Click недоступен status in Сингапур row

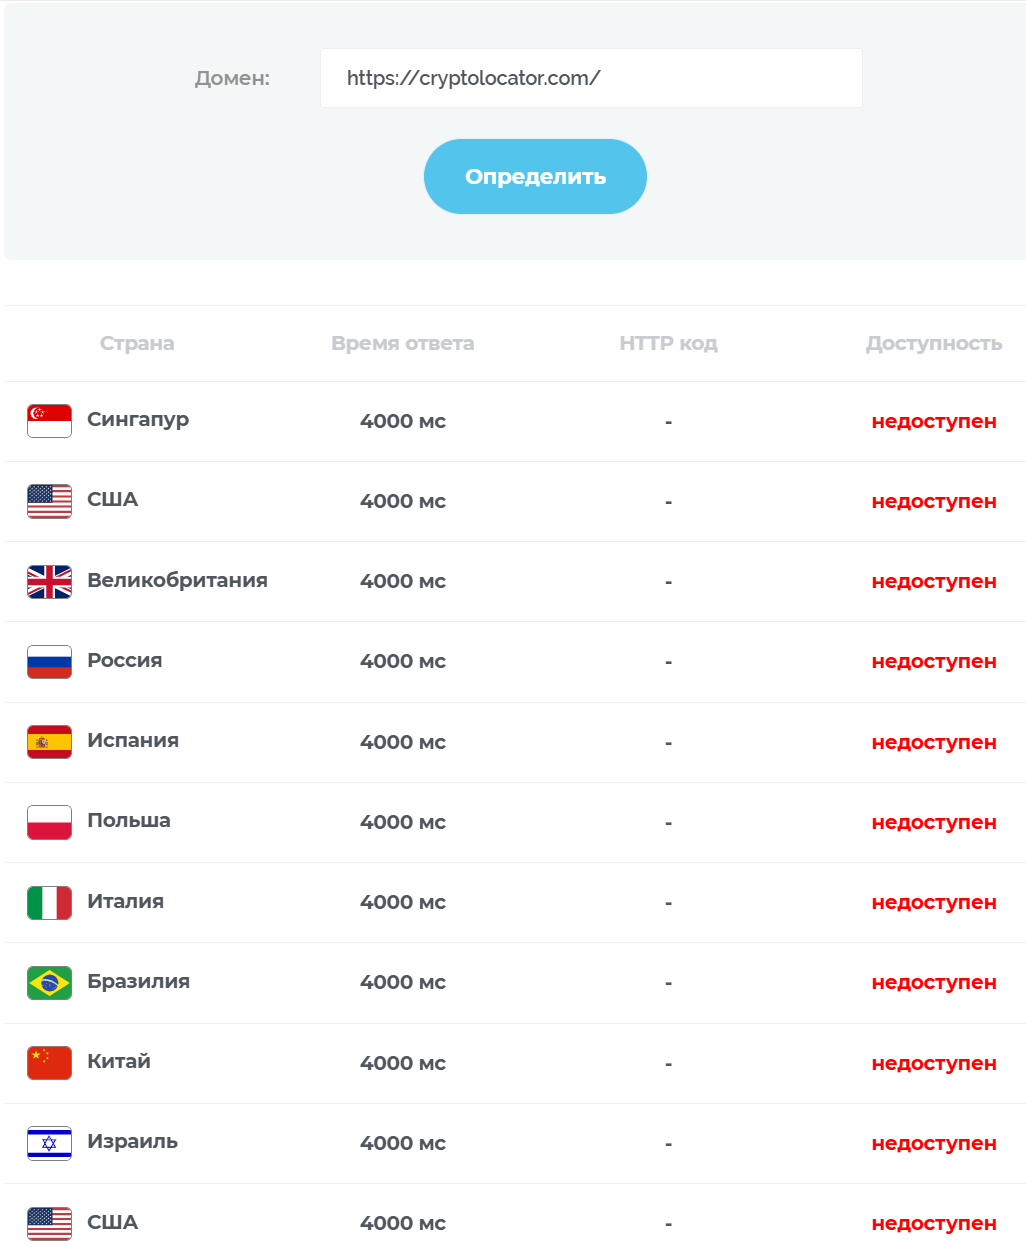pos(934,421)
